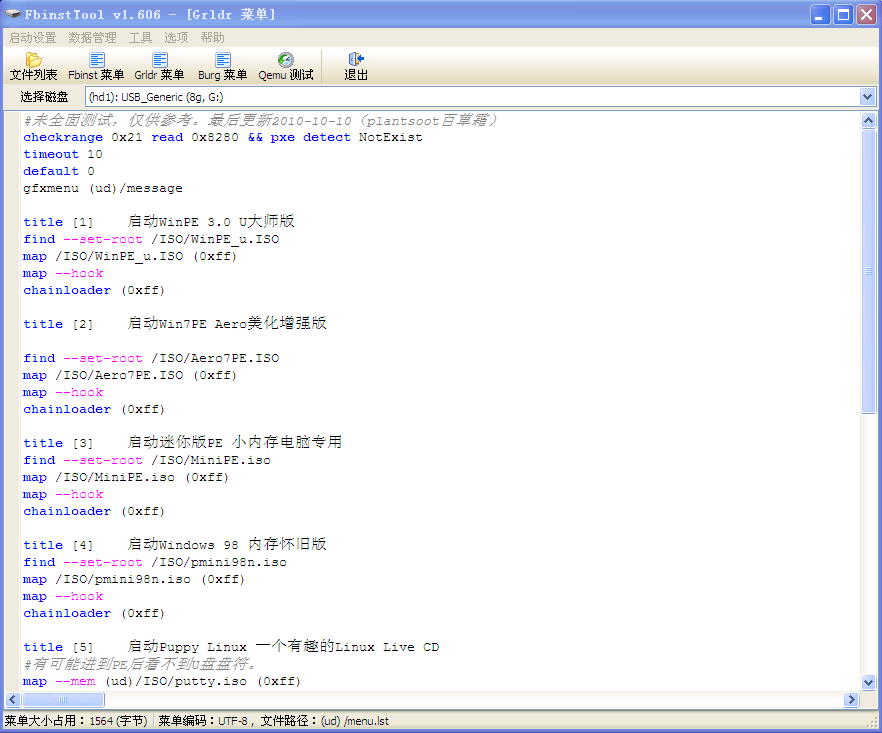
Task: Close the FbinstTool window
Action: (x=867, y=15)
